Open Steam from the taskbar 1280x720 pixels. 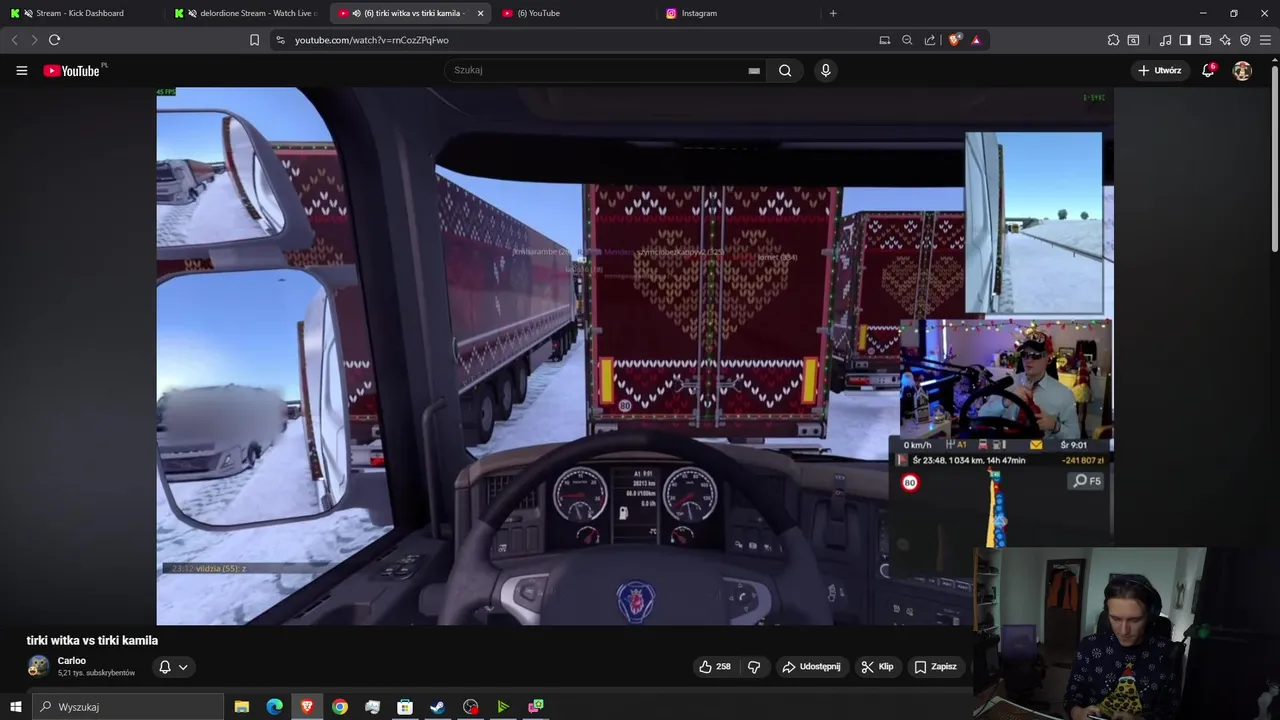pos(438,707)
